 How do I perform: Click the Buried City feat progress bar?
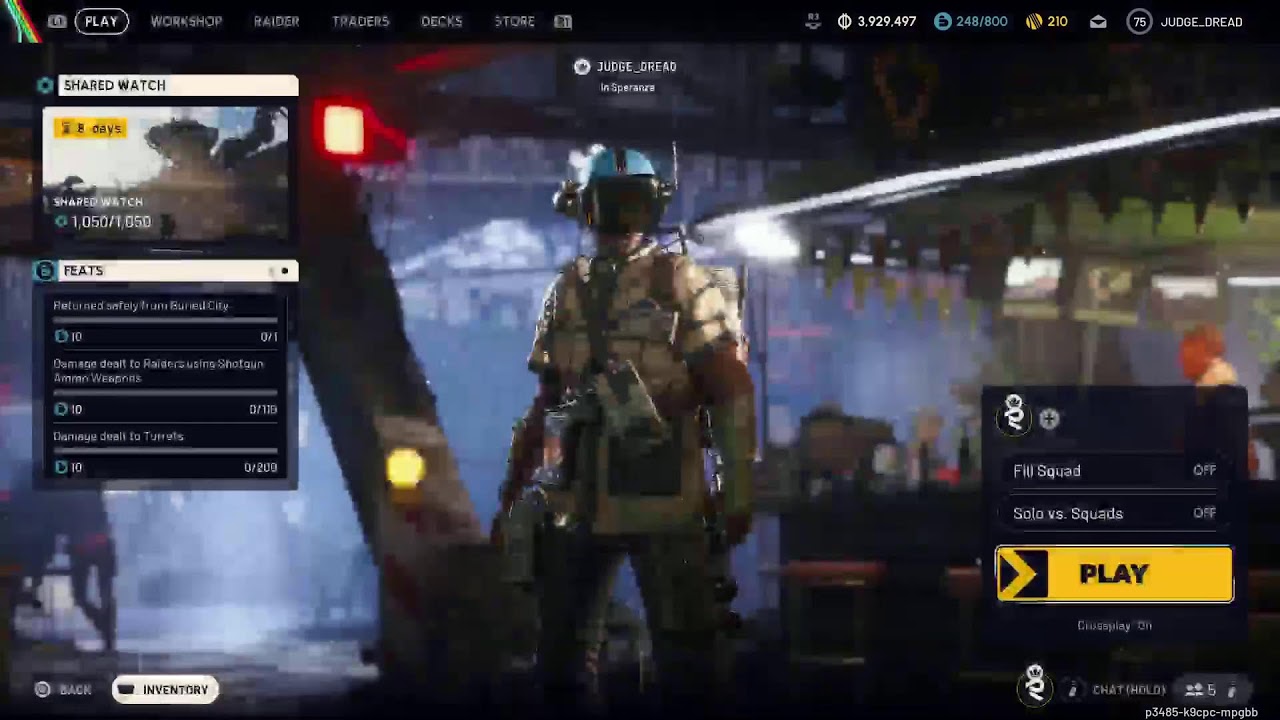pos(165,321)
